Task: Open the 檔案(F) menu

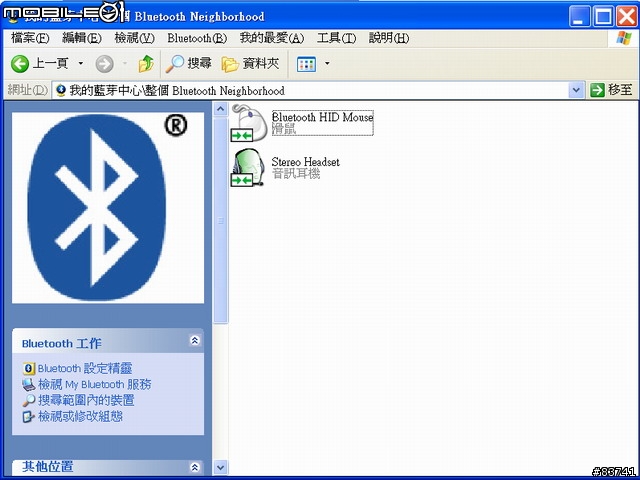Action: pos(30,38)
